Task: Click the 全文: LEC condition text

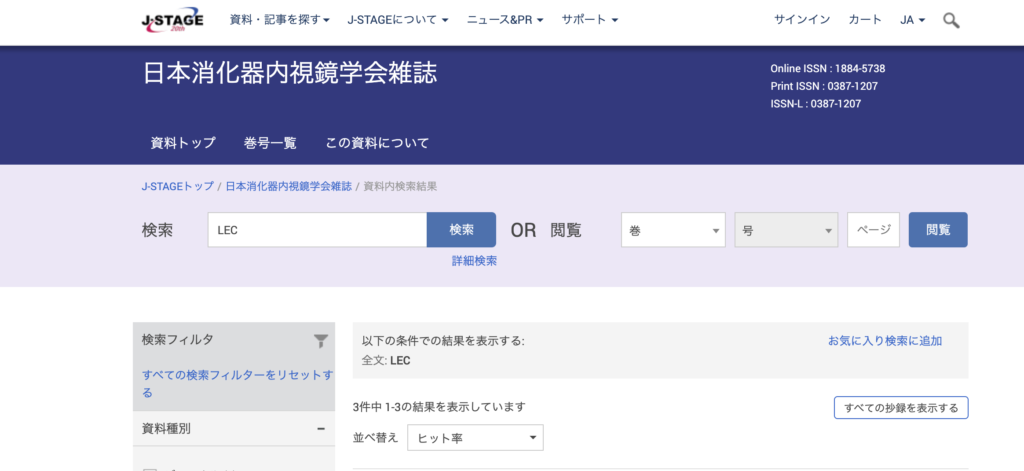Action: click(x=386, y=360)
